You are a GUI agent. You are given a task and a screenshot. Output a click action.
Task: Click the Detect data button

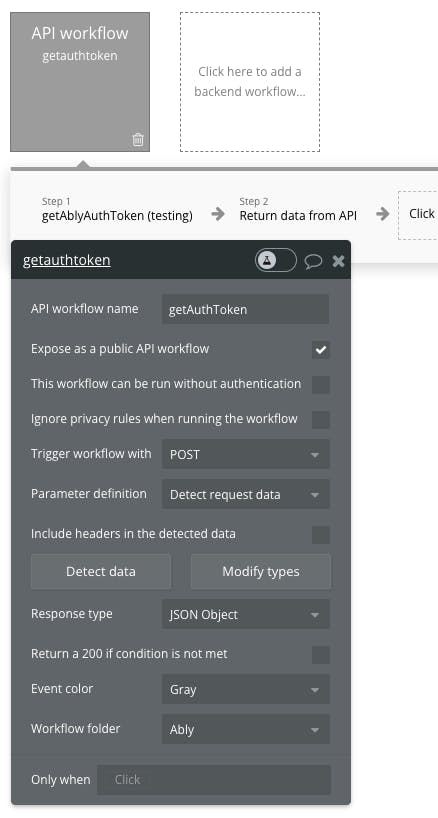(x=101, y=572)
